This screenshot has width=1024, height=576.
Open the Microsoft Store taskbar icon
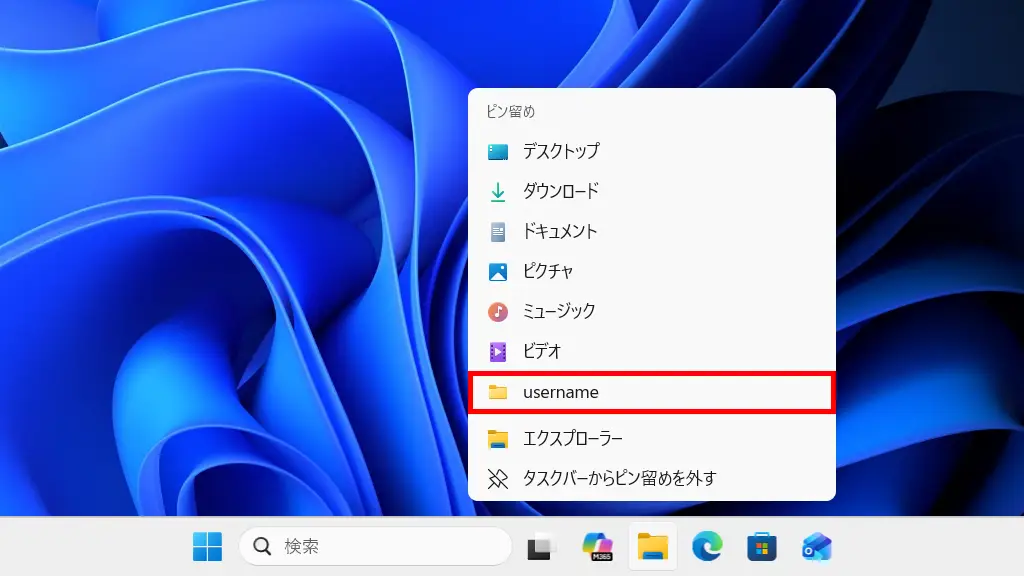tap(762, 547)
